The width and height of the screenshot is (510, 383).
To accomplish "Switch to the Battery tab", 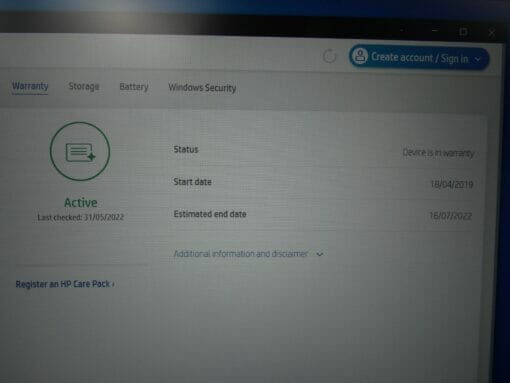I will click(134, 87).
